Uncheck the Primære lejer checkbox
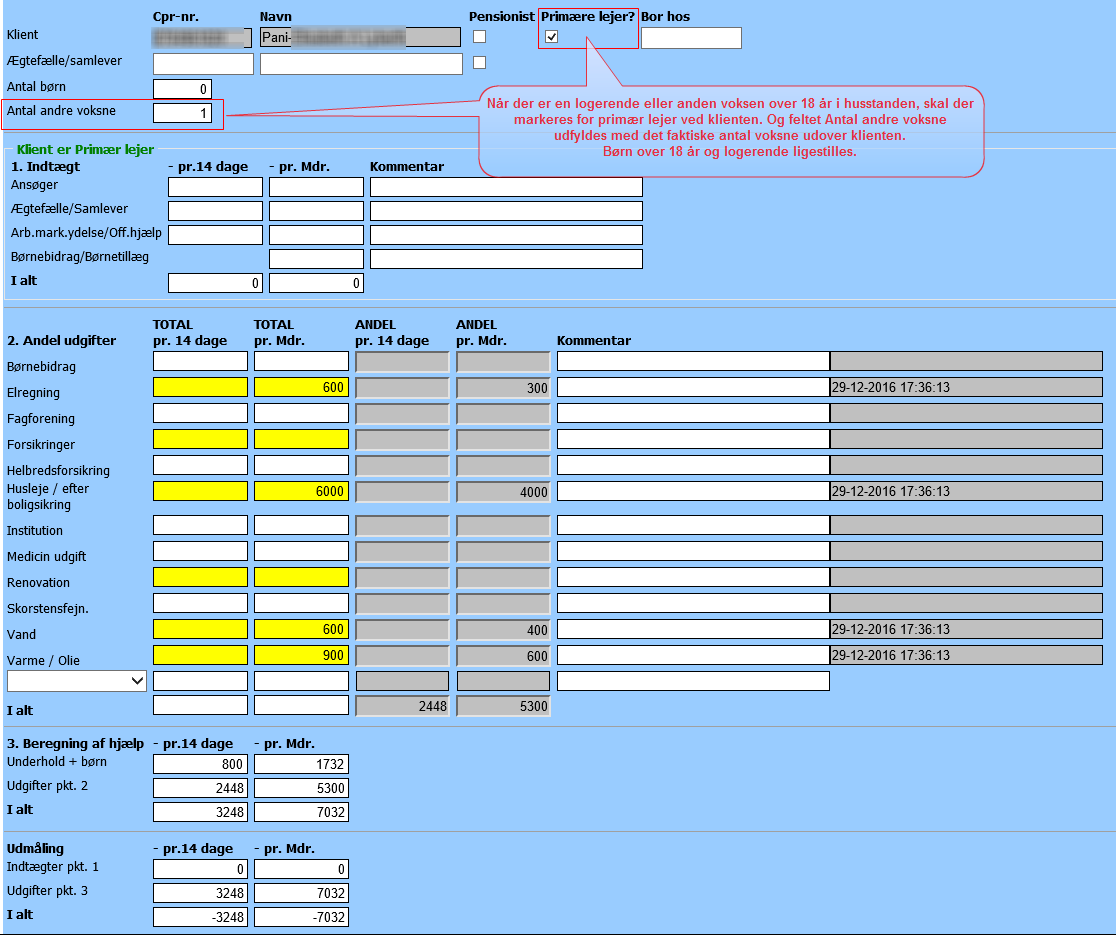The image size is (1116, 935). click(x=552, y=36)
